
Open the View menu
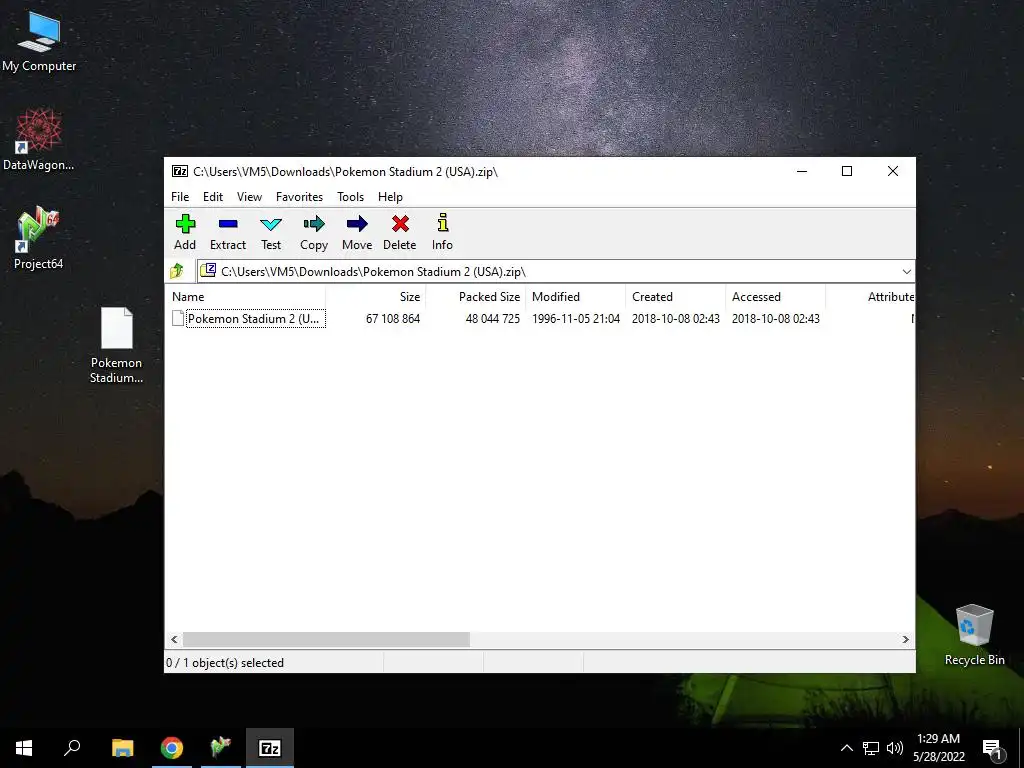[x=249, y=197]
